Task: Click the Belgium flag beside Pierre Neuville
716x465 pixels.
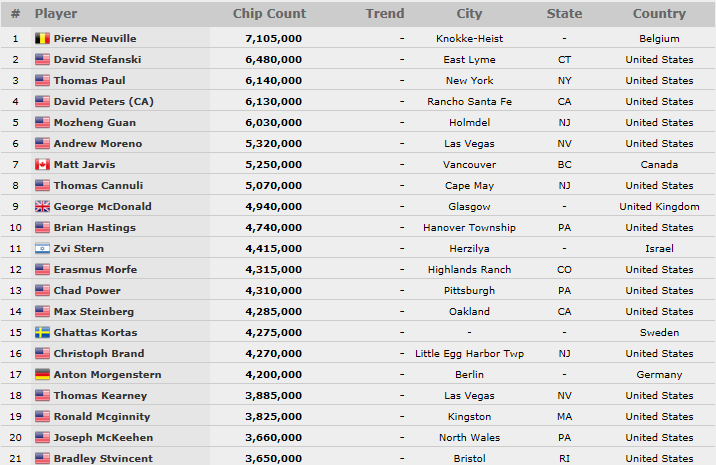Action: (42, 38)
